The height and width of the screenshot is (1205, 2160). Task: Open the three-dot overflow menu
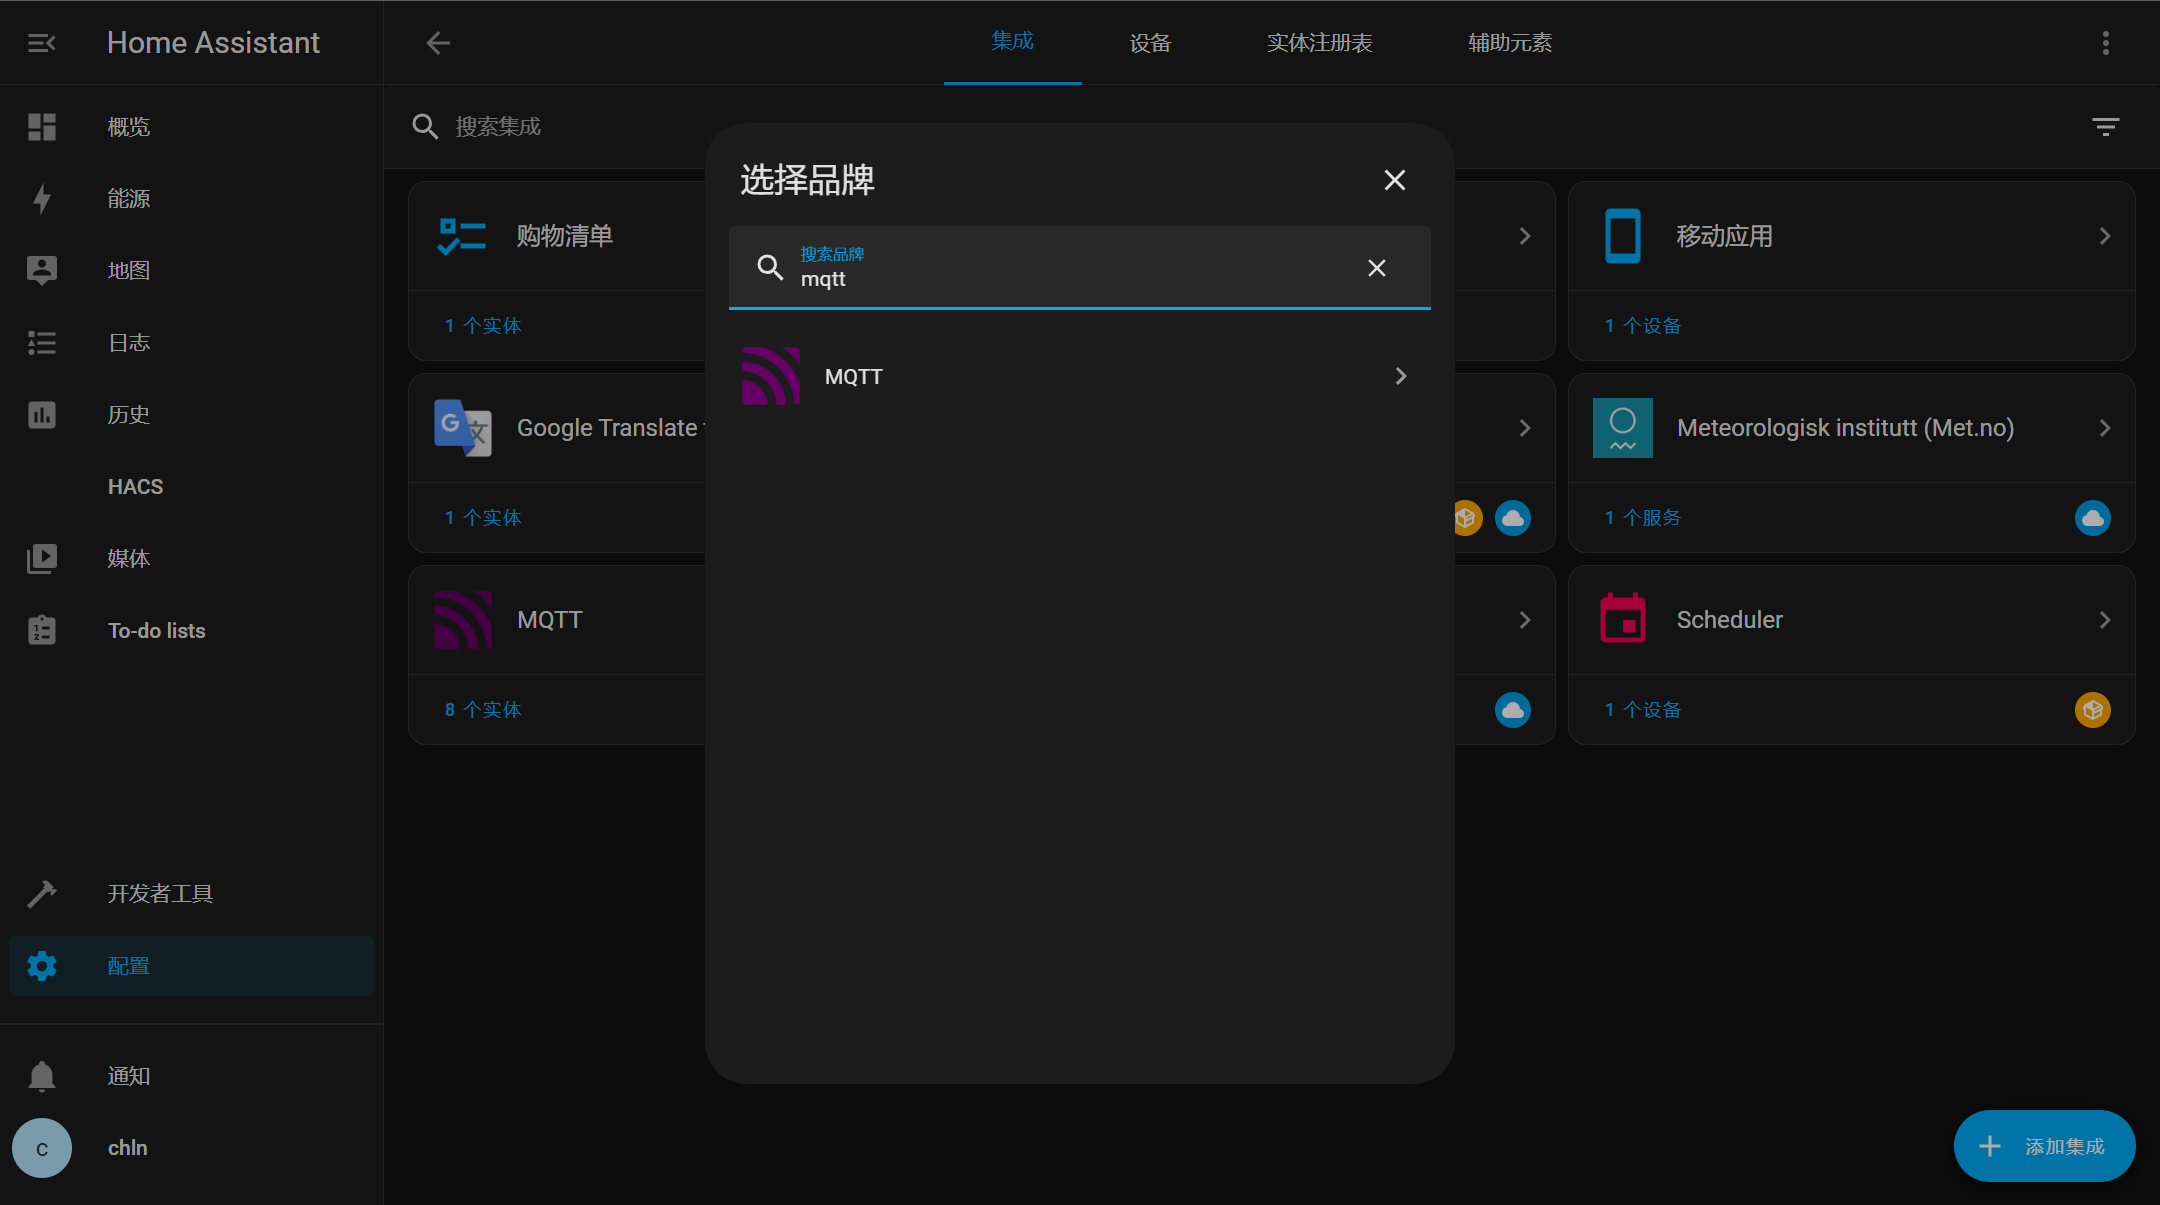[x=2106, y=43]
